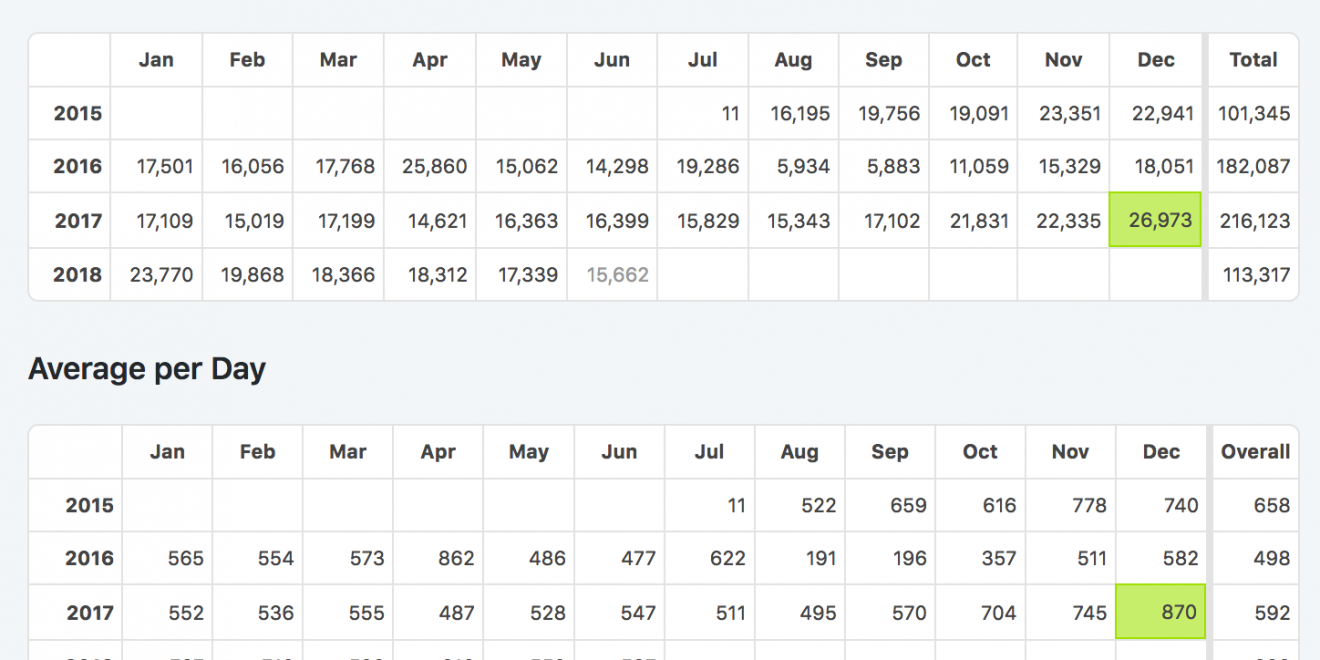1320x660 pixels.
Task: Click the April 2016 value 25,860
Action: pos(434,167)
